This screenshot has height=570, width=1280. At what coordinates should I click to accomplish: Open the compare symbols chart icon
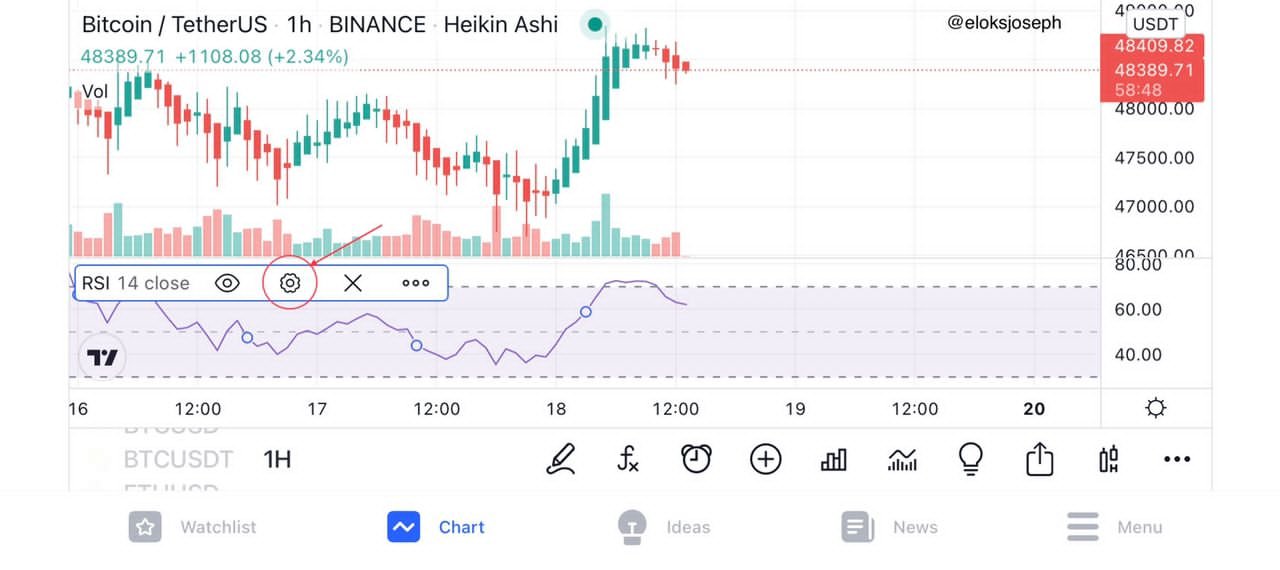click(902, 459)
